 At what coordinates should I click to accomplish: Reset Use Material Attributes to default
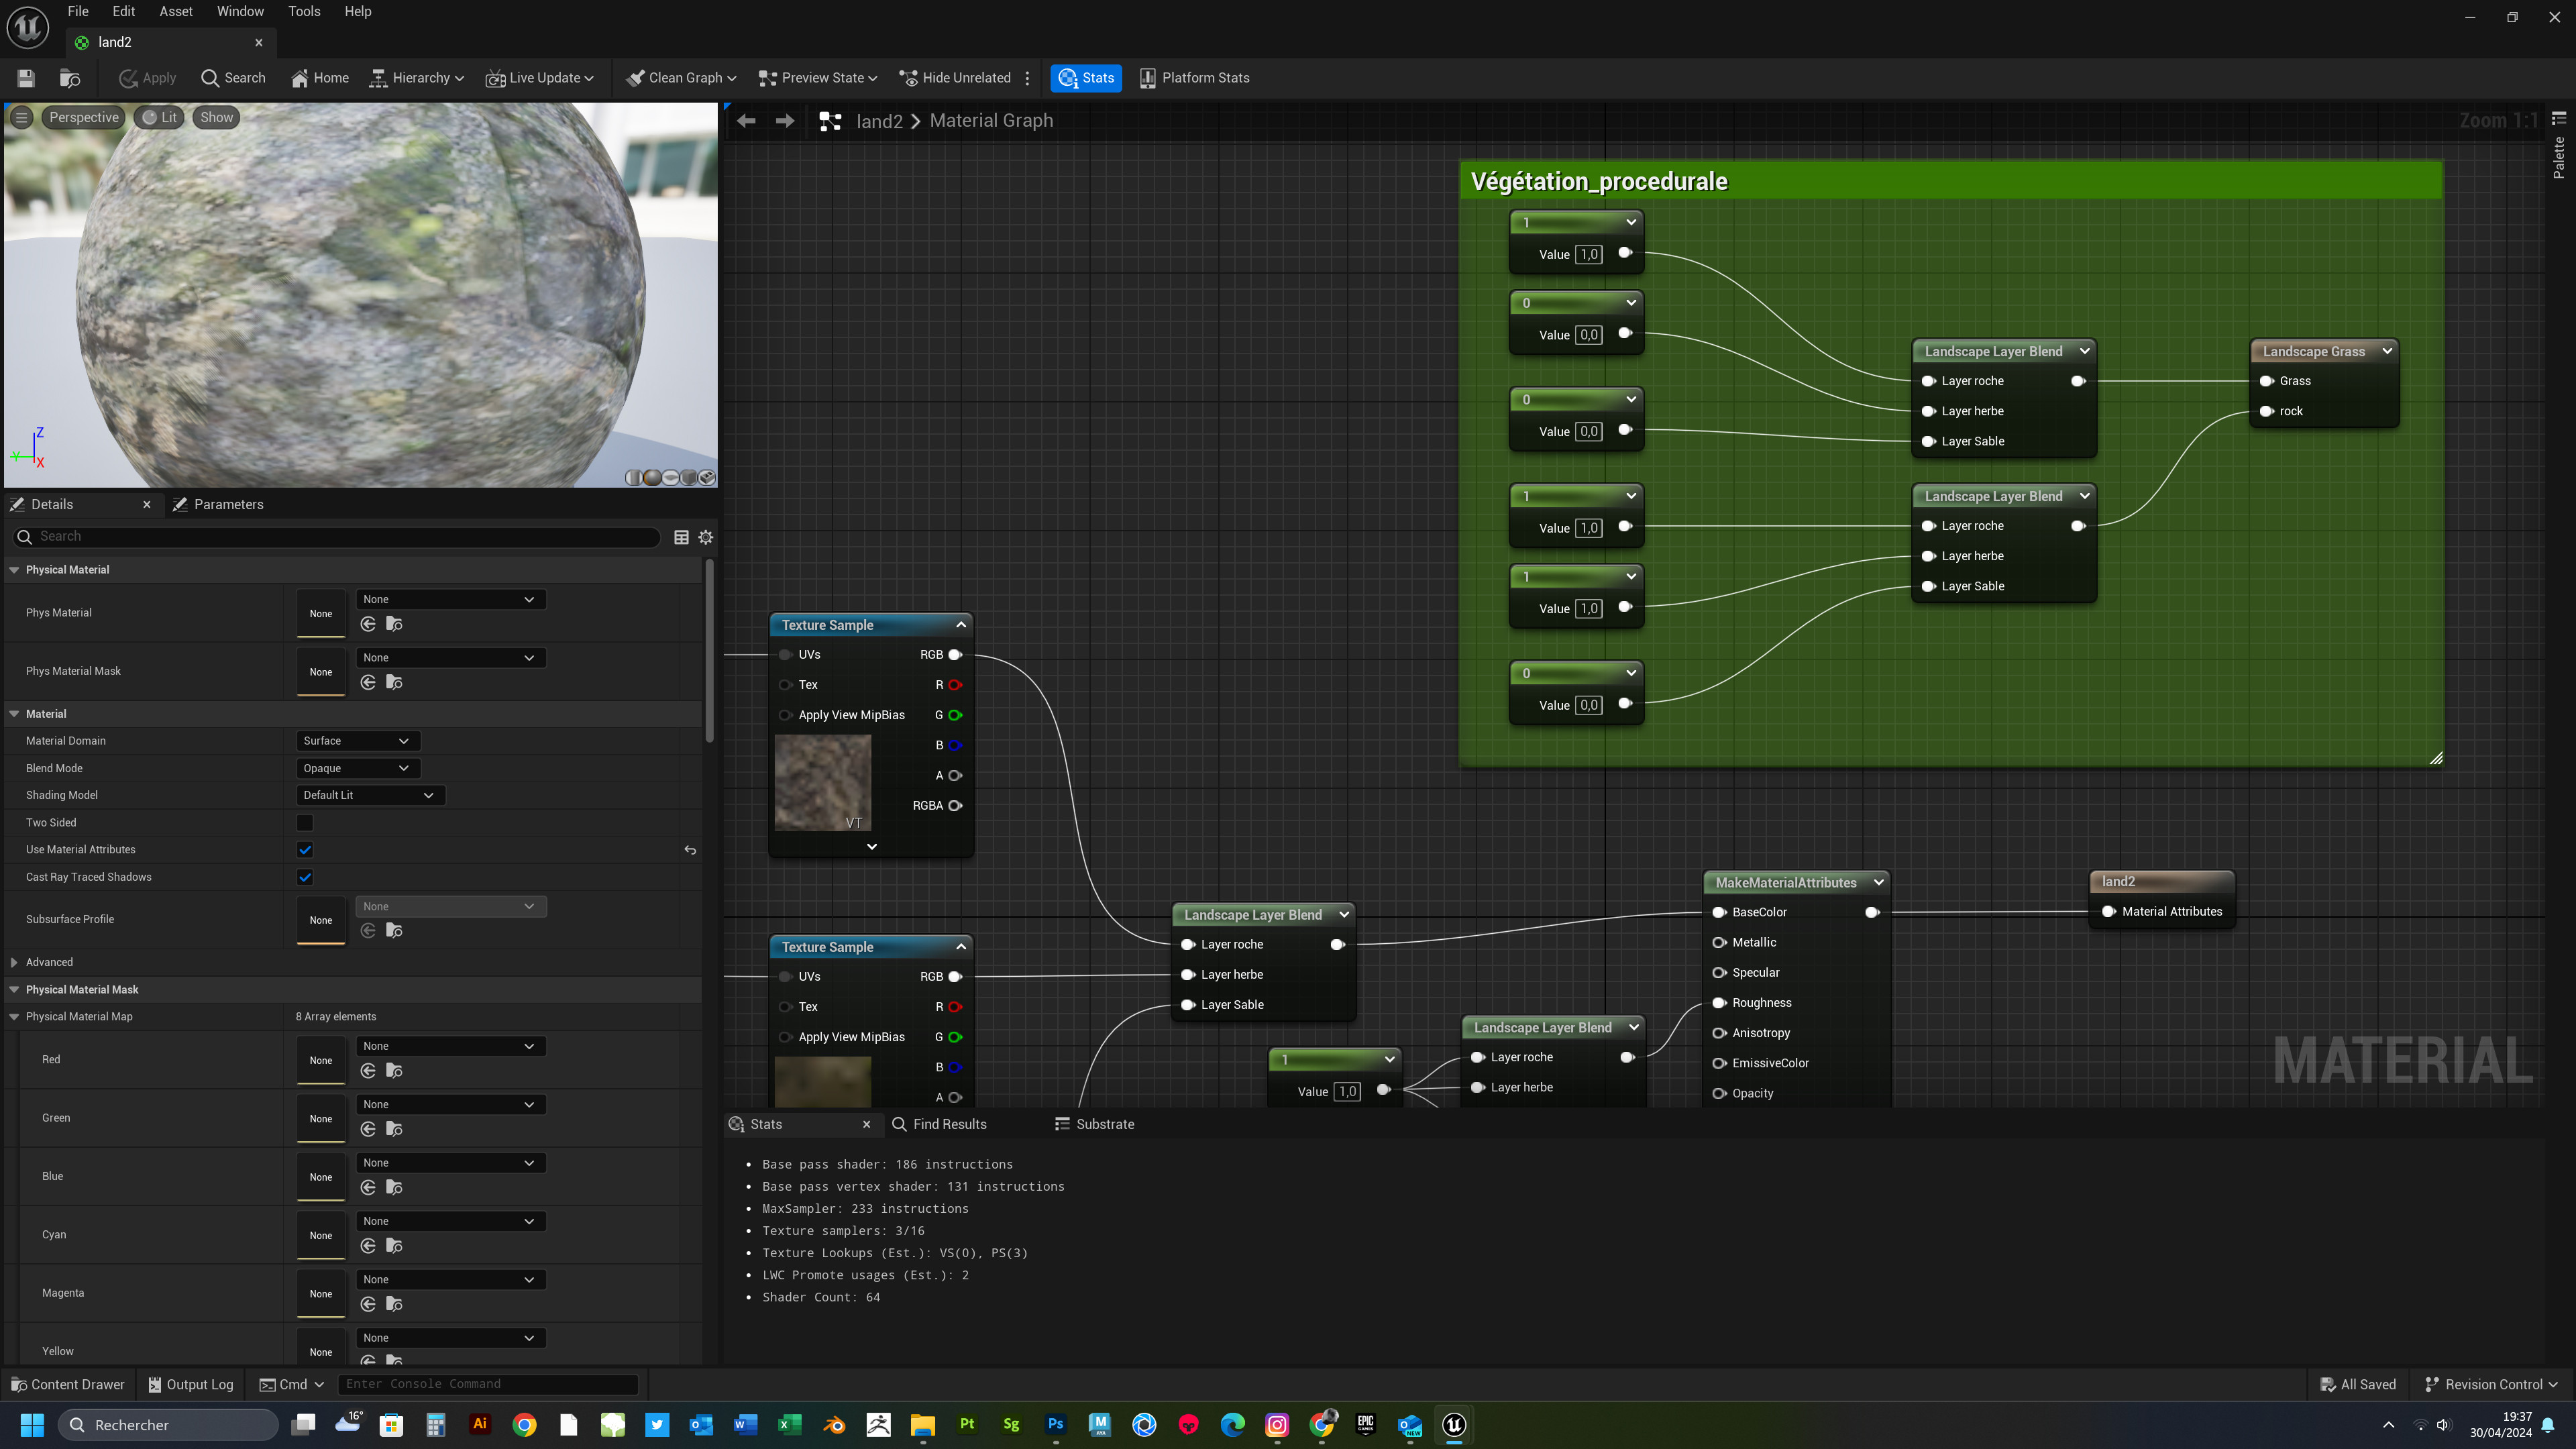point(690,850)
